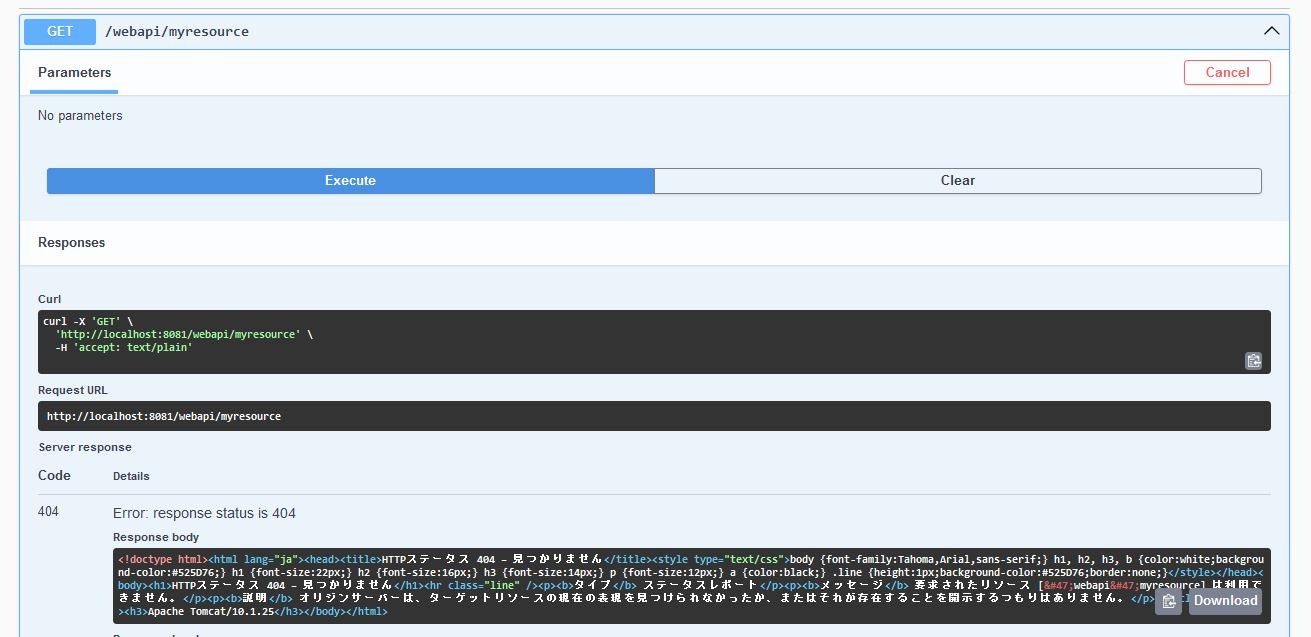Click inside the curl command block
This screenshot has height=637, width=1311.
654,342
